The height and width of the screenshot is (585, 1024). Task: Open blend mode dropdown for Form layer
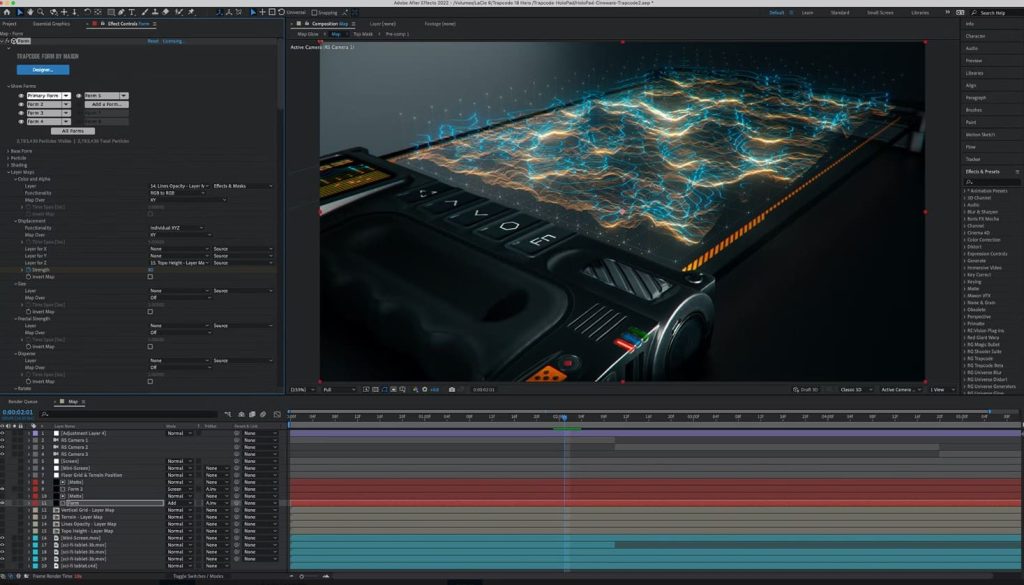pos(179,502)
